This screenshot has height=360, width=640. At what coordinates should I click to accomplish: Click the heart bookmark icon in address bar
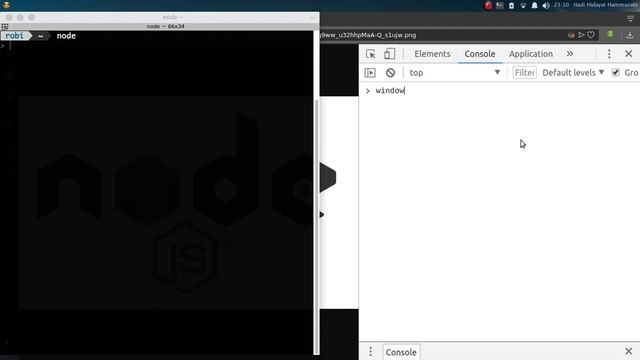tap(591, 35)
